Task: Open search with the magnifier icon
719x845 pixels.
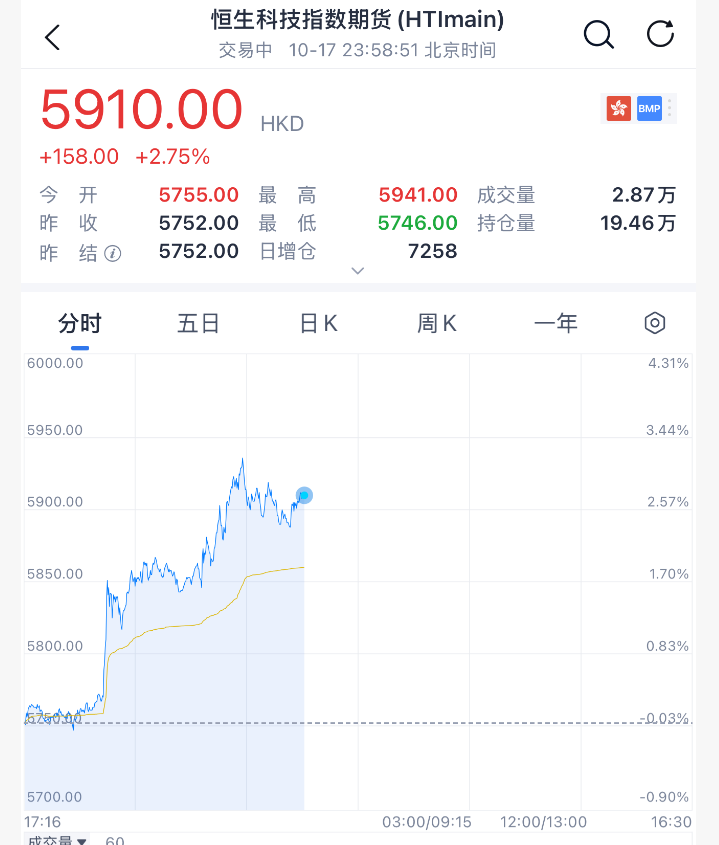Action: 598,35
